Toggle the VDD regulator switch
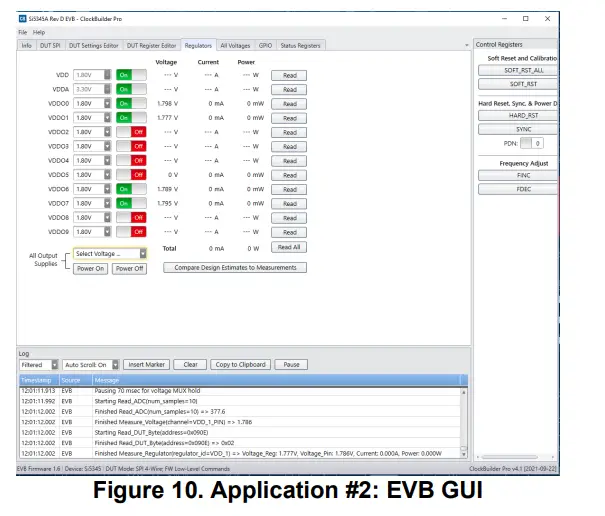 [131, 75]
